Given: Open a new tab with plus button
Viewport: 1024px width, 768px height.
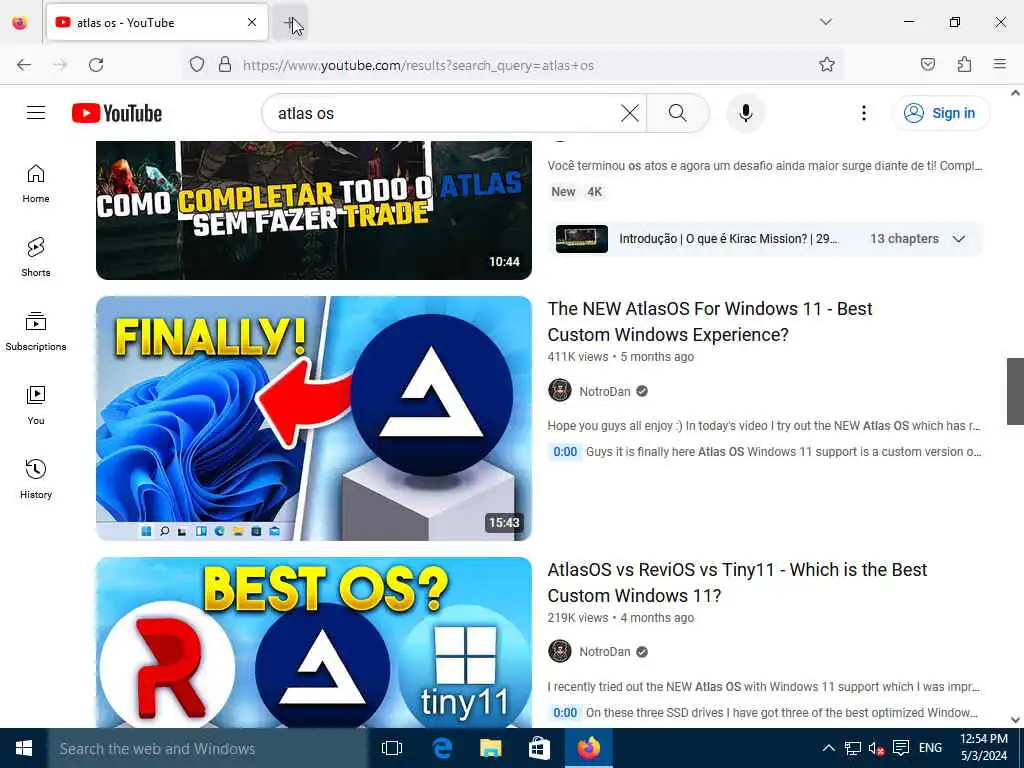Looking at the screenshot, I should pyautogui.click(x=290, y=23).
